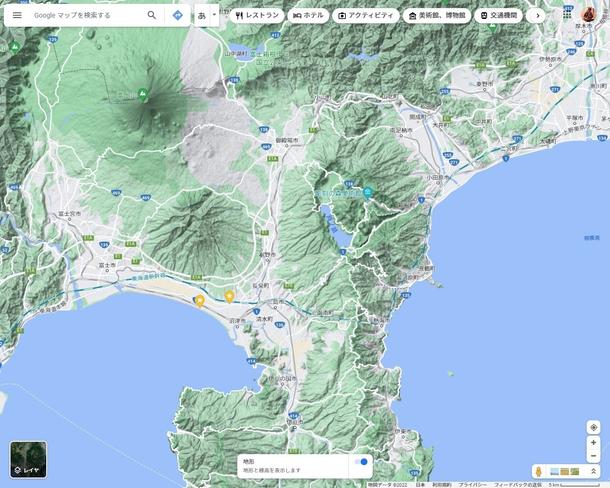610x488 pixels.
Task: Open the Google apps grid
Action: (x=567, y=14)
